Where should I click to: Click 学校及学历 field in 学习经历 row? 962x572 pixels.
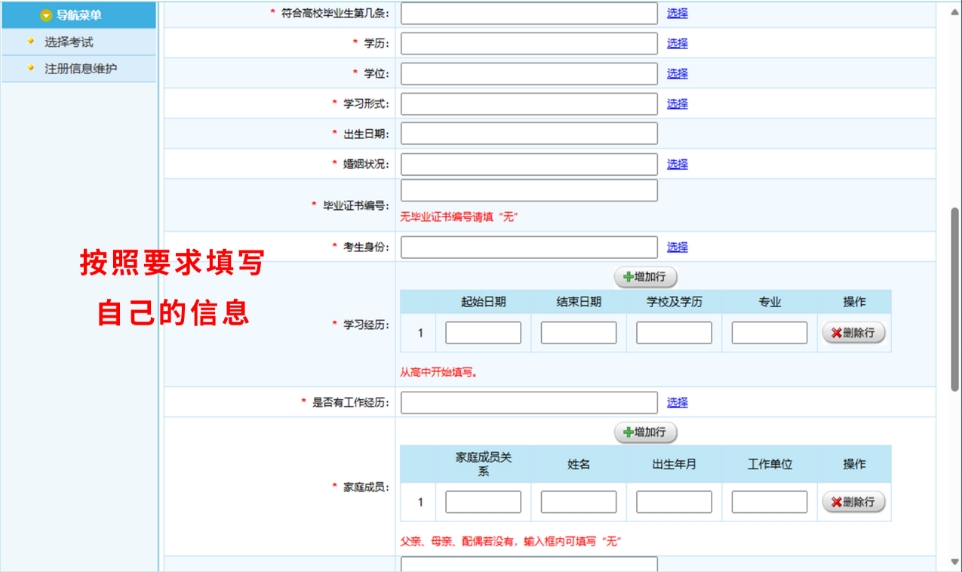click(x=674, y=333)
